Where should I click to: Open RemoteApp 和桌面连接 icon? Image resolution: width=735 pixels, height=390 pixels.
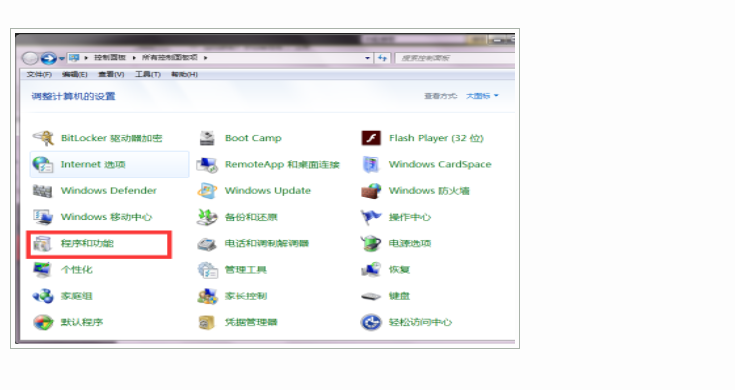207,165
